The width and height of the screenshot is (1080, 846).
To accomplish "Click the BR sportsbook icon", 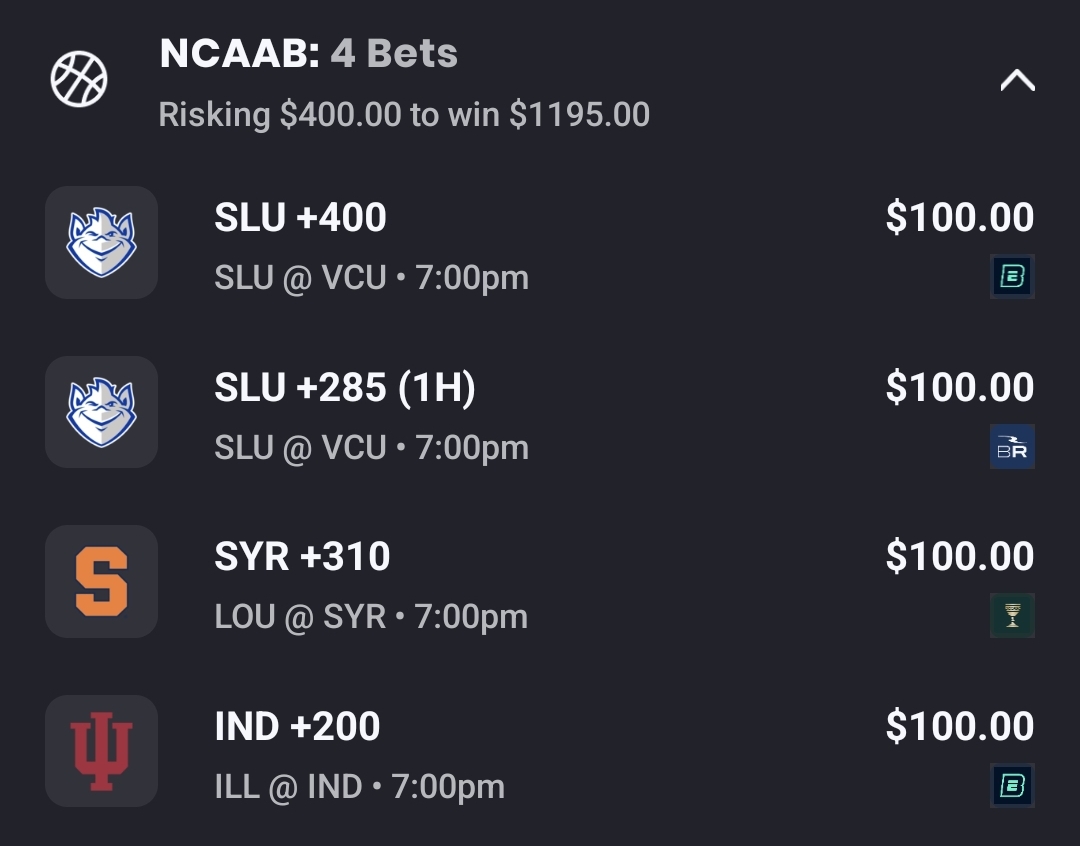I will (1012, 447).
